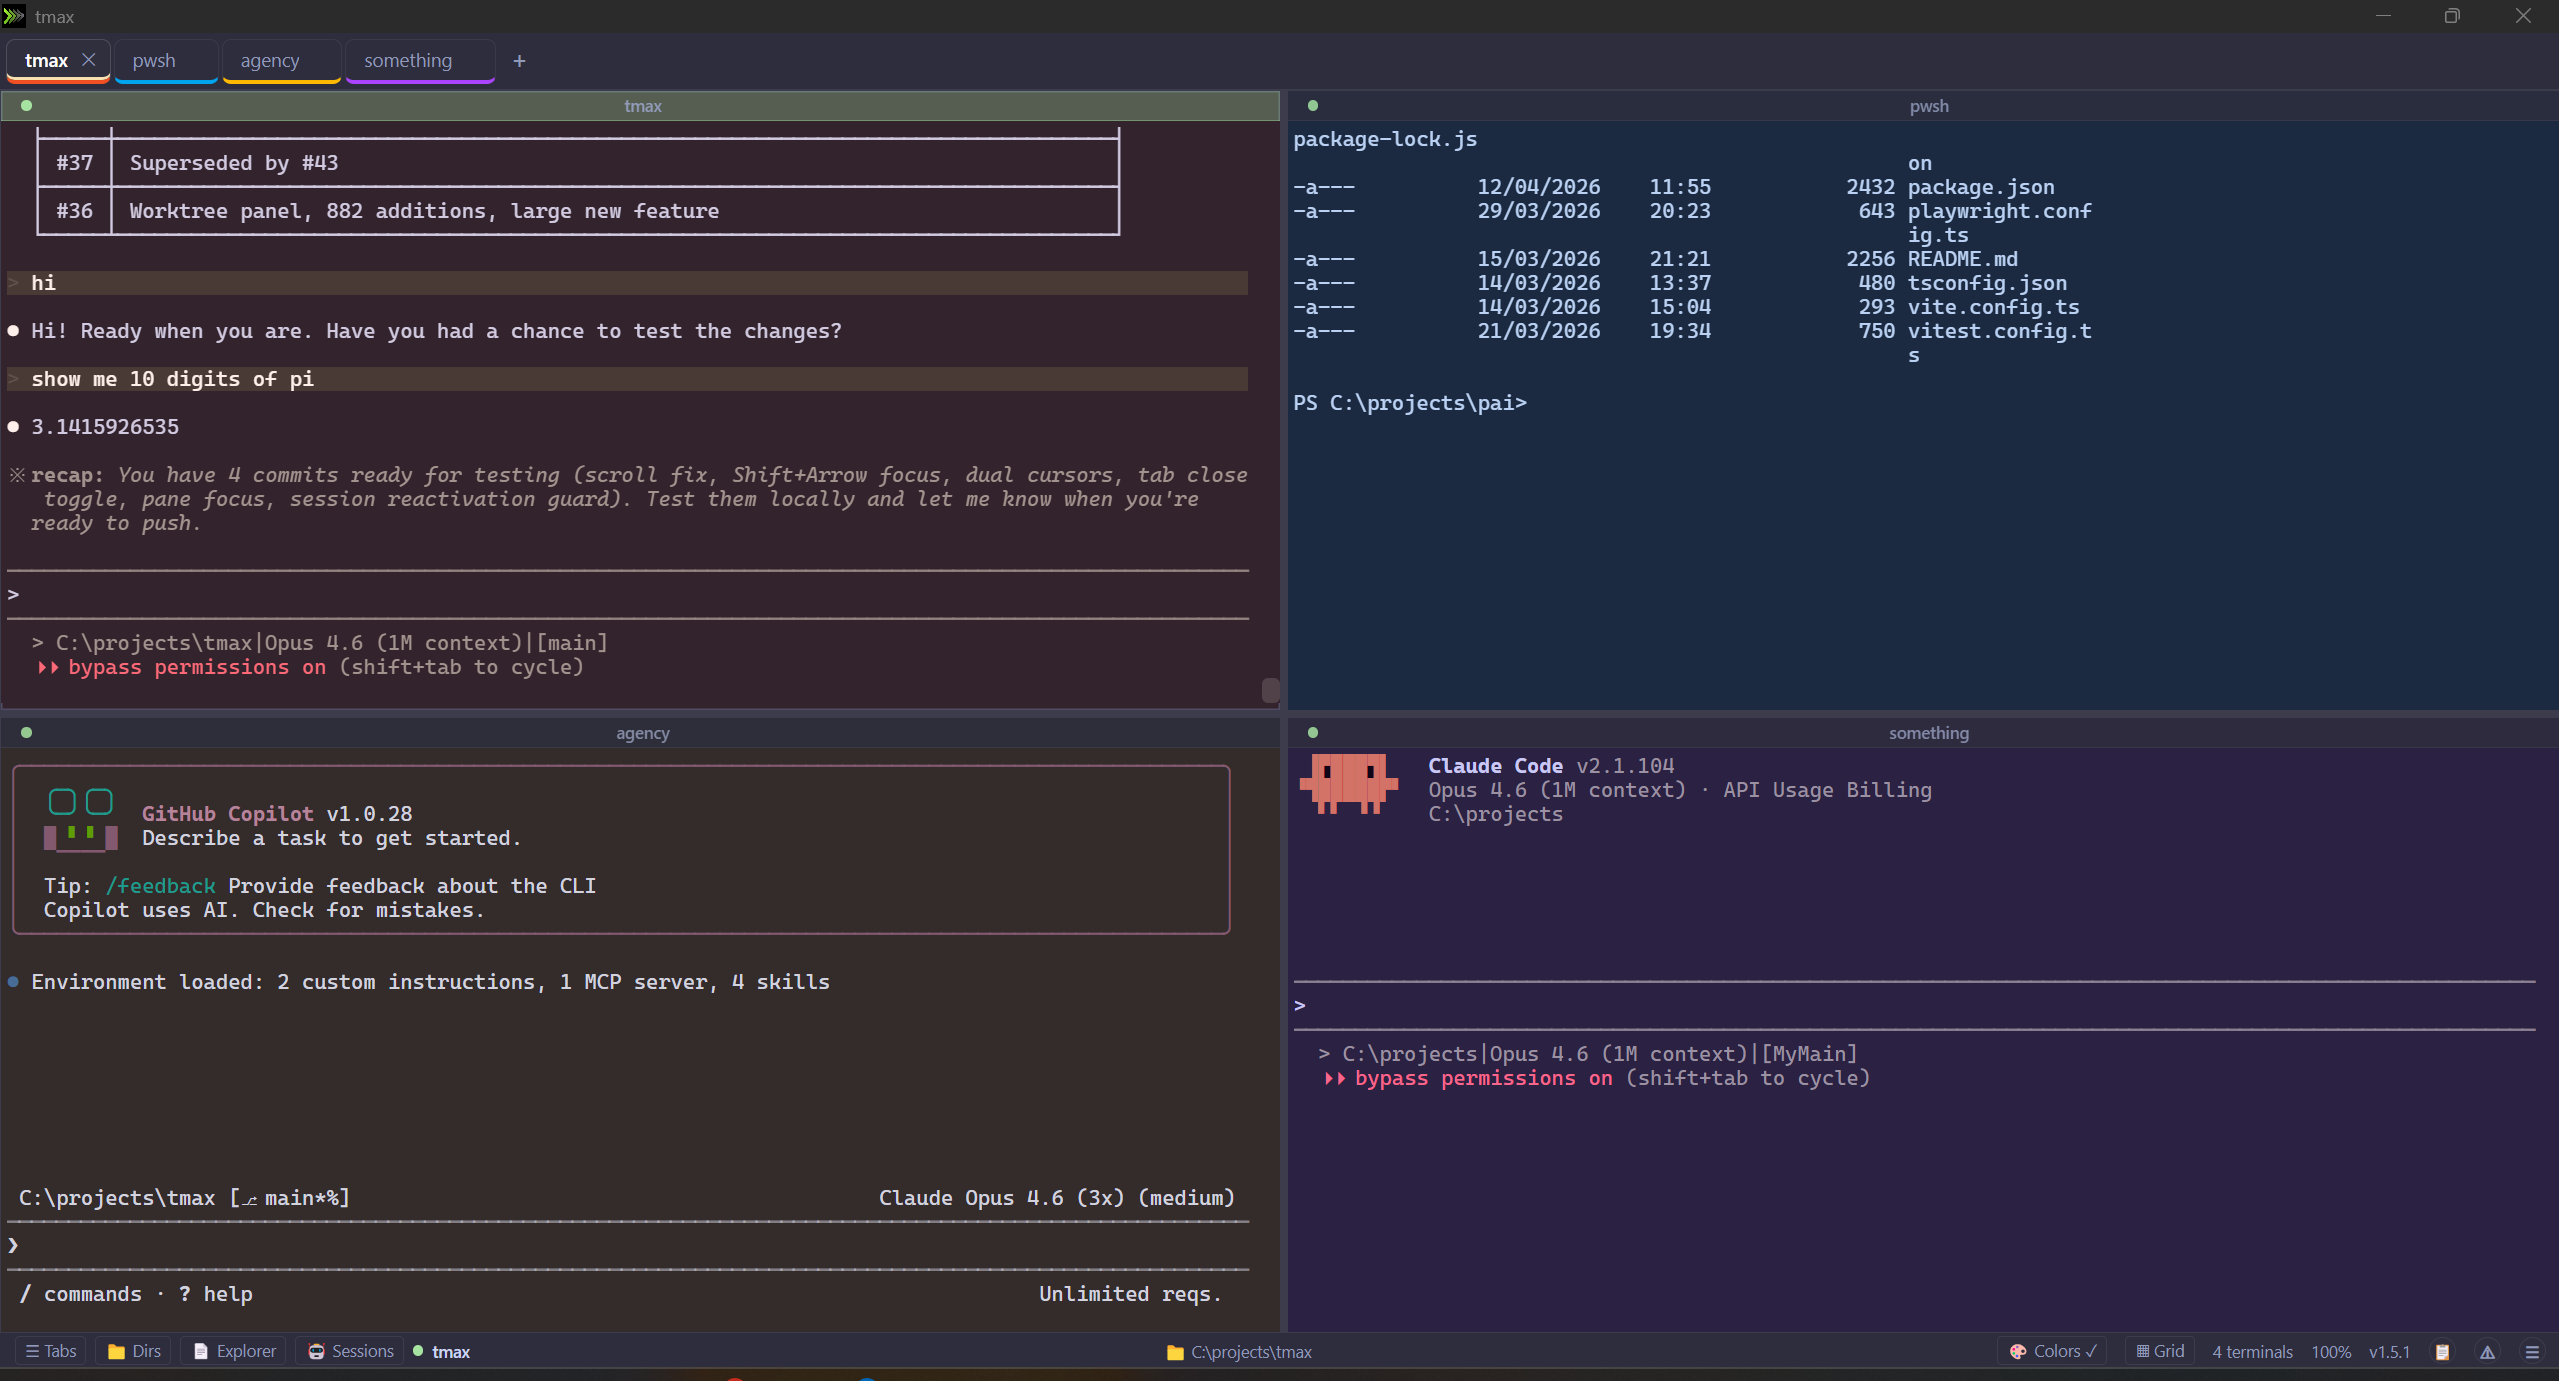Switch to the agency tab
Image resolution: width=2559 pixels, height=1381 pixels.
268,60
